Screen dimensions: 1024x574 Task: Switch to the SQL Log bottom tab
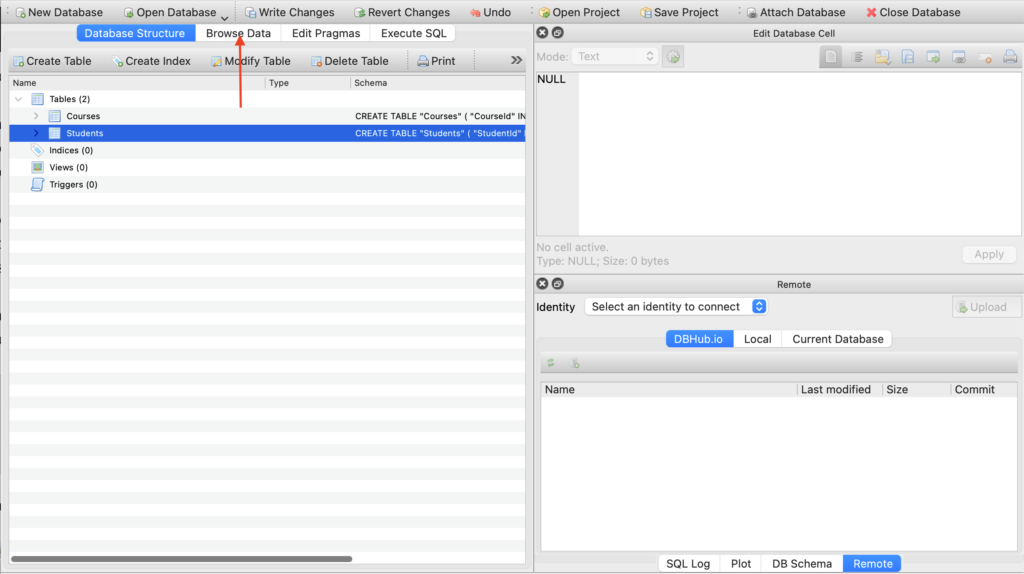click(x=688, y=563)
